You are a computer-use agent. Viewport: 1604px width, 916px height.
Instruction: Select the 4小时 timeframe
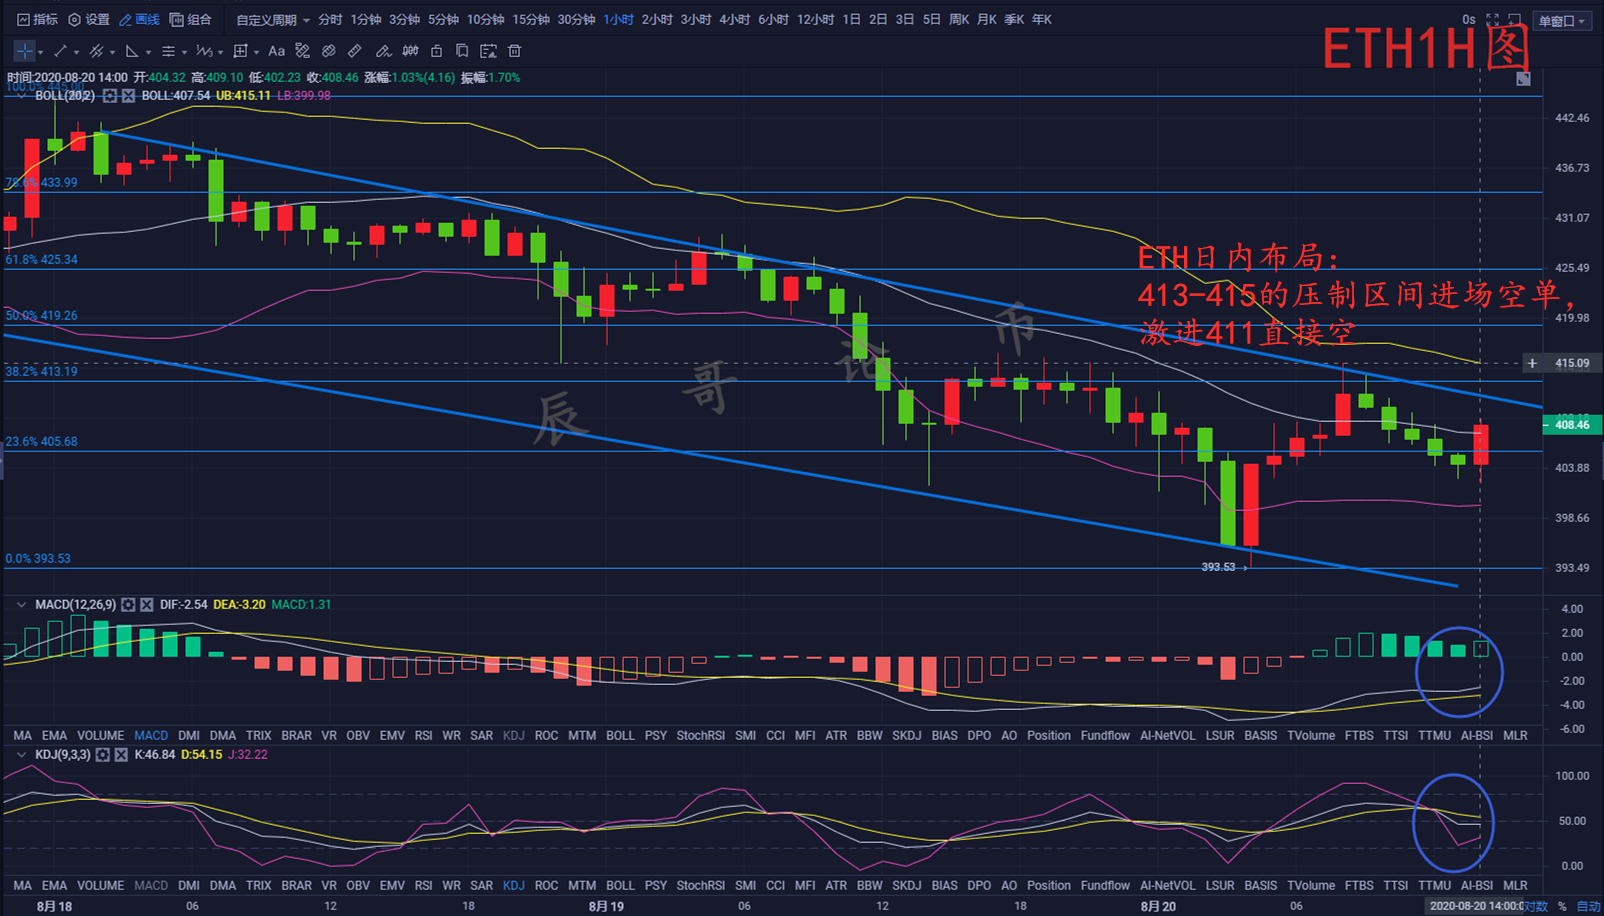click(x=734, y=20)
